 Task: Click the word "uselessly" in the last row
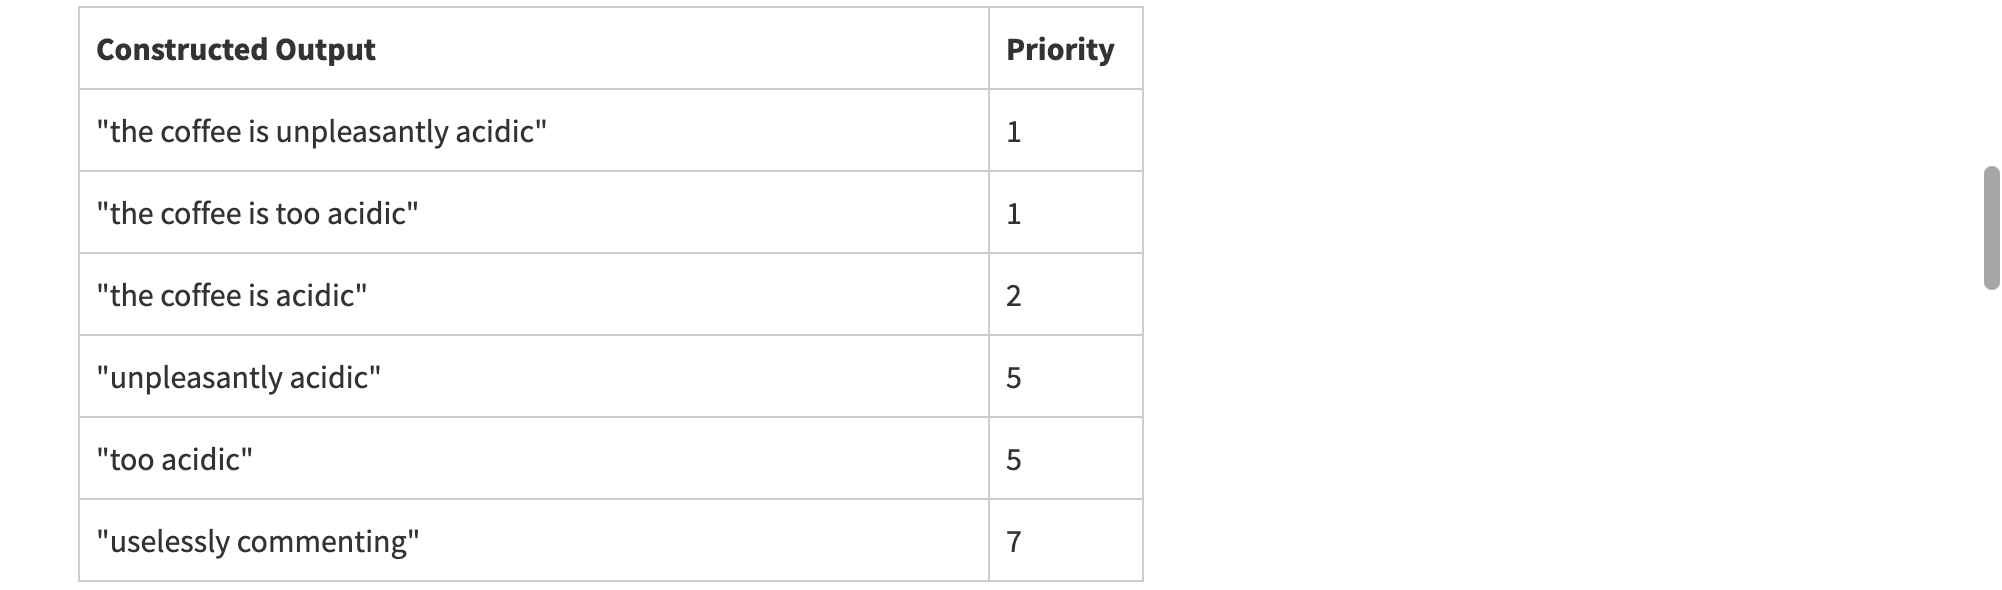(x=169, y=542)
